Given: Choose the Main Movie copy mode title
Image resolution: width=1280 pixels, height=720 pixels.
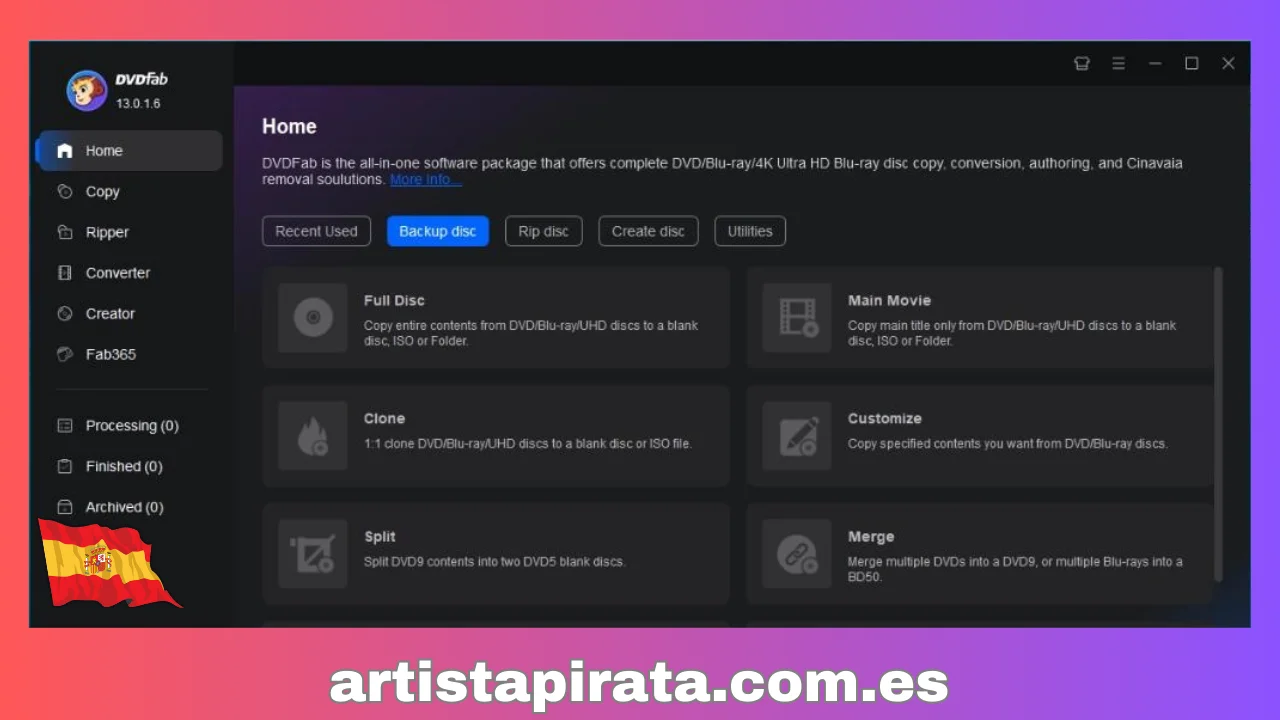Looking at the screenshot, I should (889, 300).
